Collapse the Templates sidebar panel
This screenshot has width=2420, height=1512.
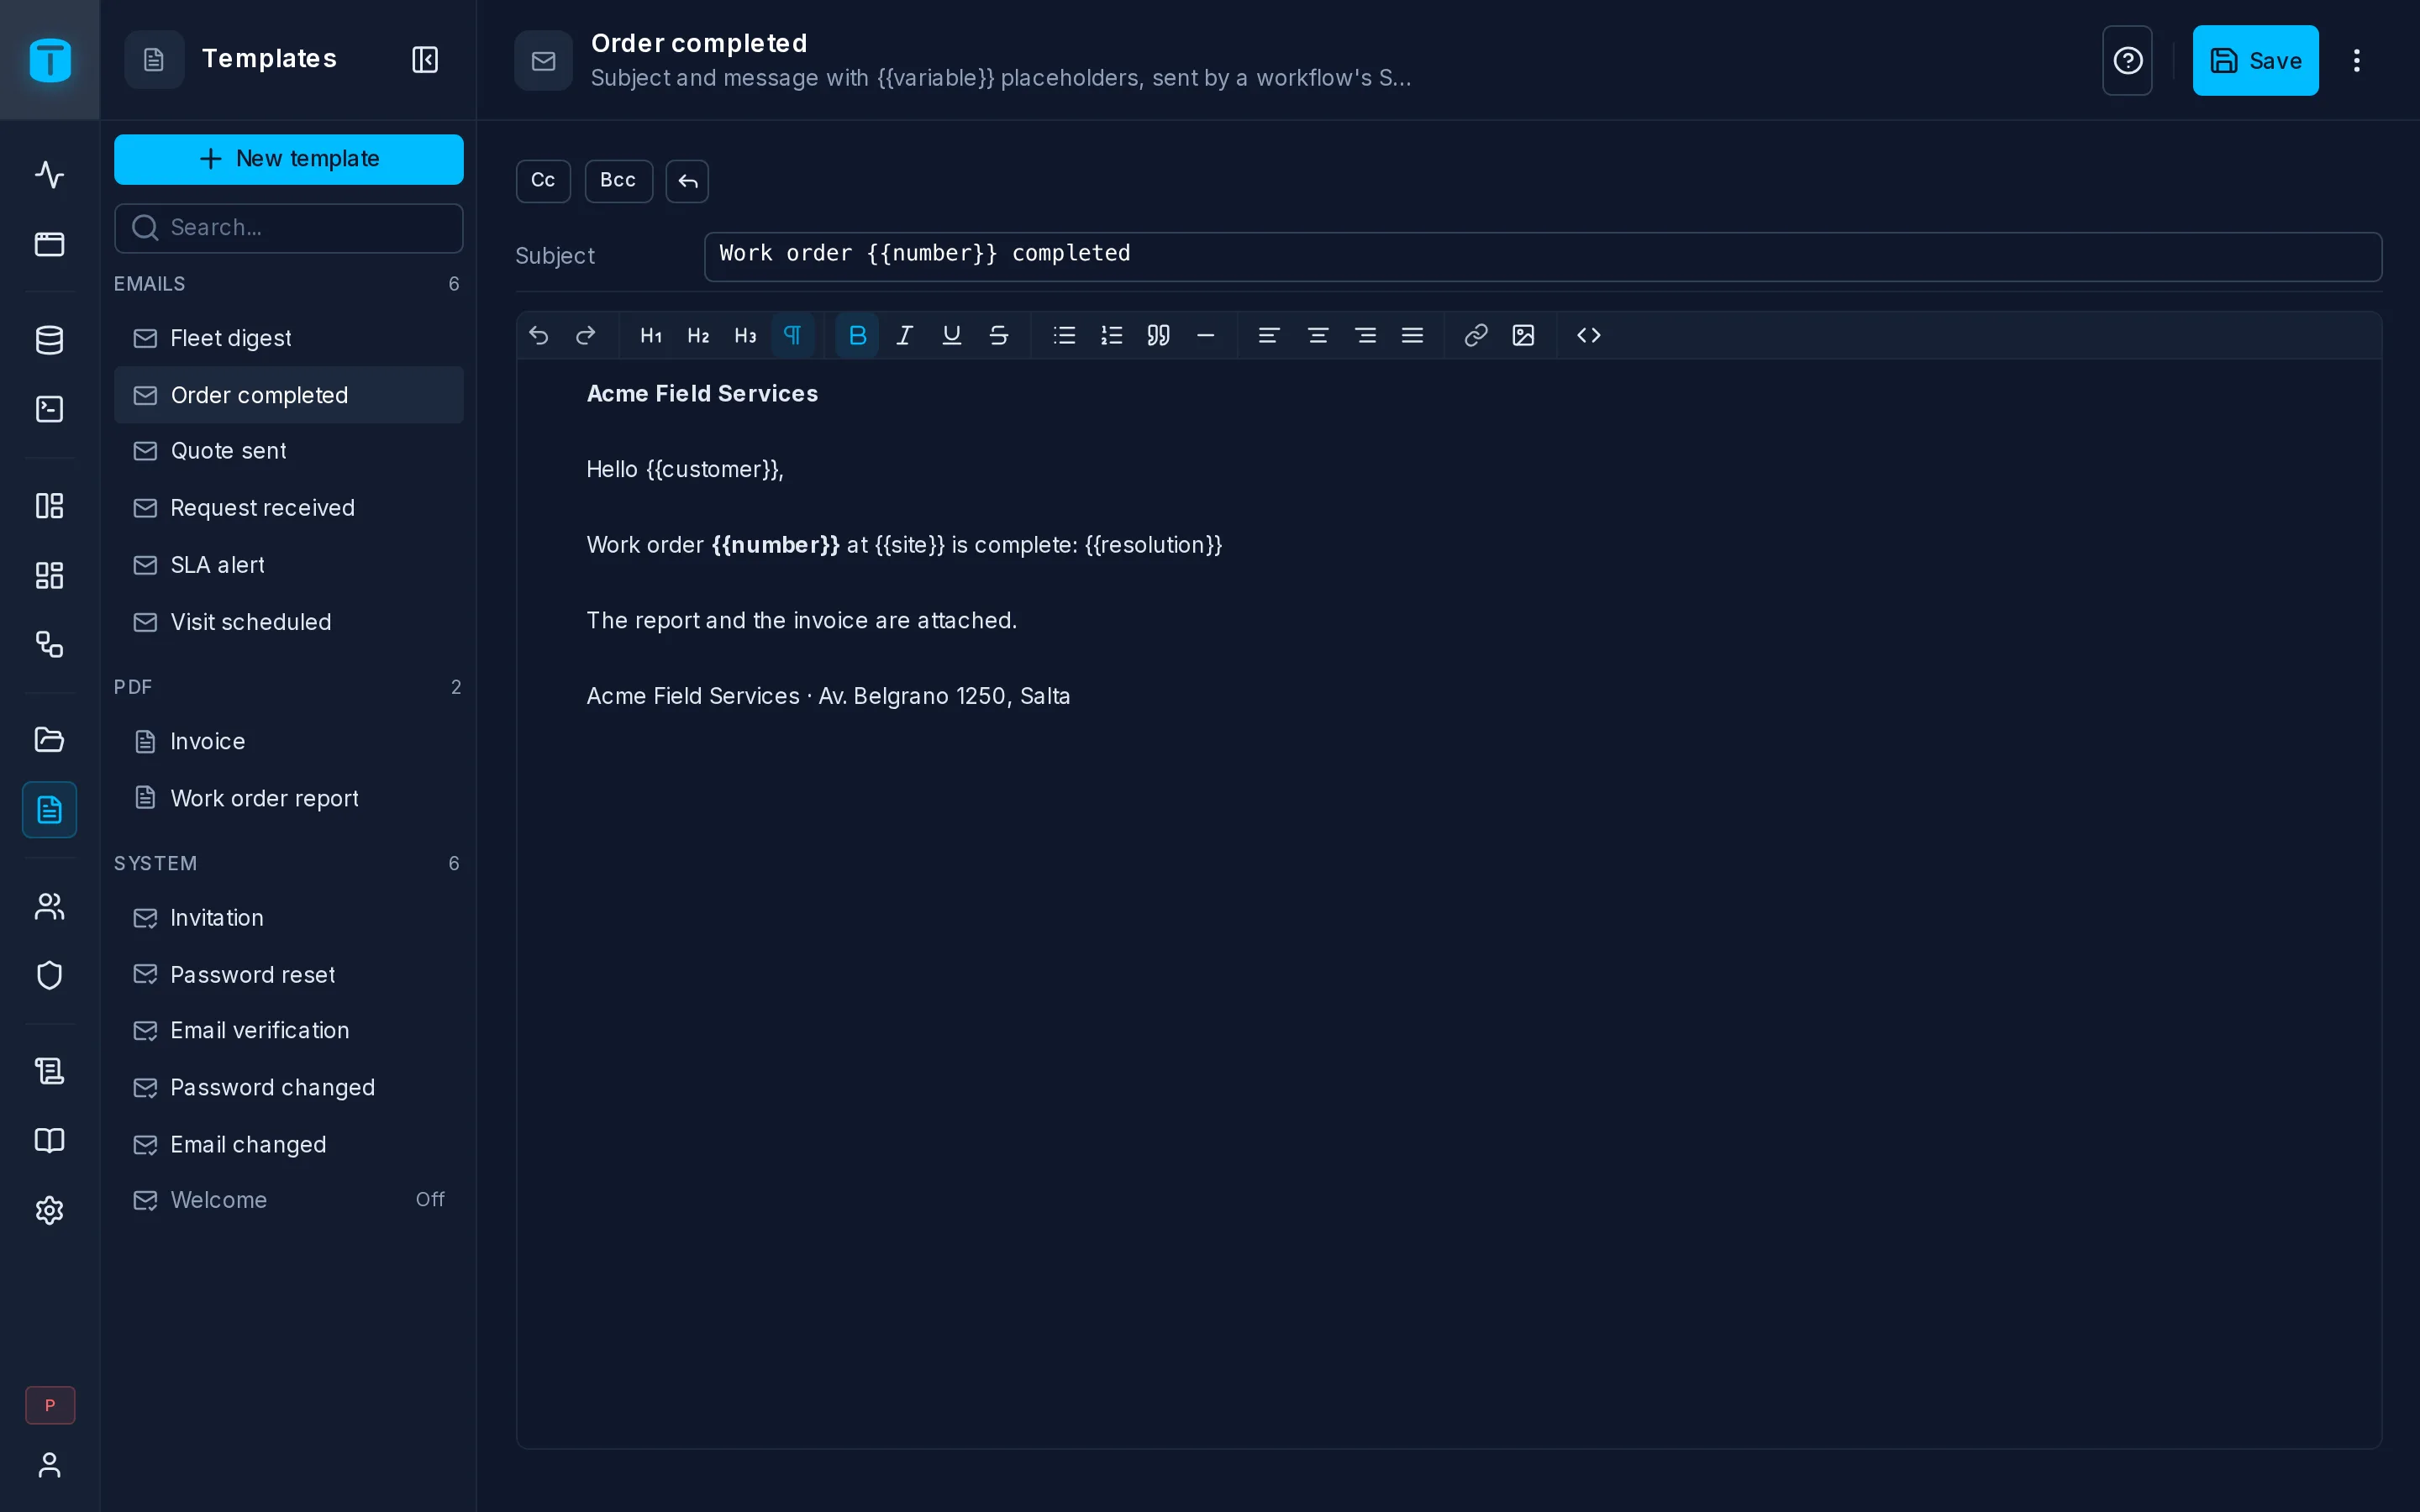coord(425,59)
